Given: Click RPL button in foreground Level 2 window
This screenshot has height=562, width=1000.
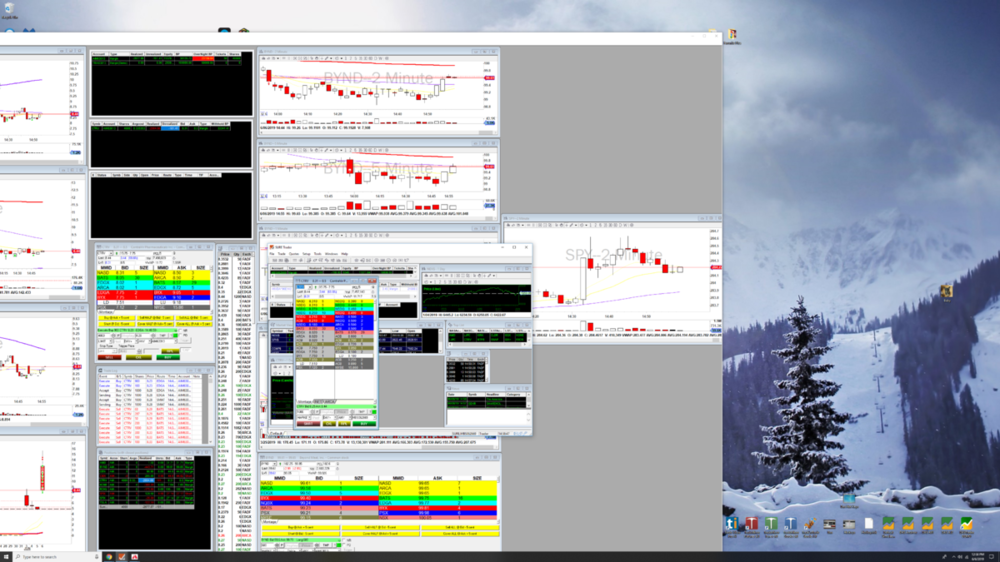Looking at the screenshot, I should click(343, 423).
